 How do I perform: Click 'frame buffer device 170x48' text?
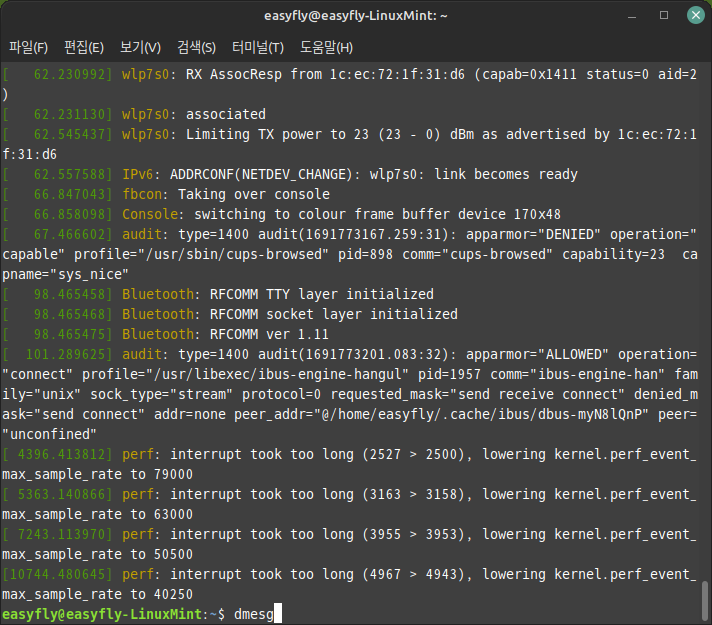coord(458,214)
